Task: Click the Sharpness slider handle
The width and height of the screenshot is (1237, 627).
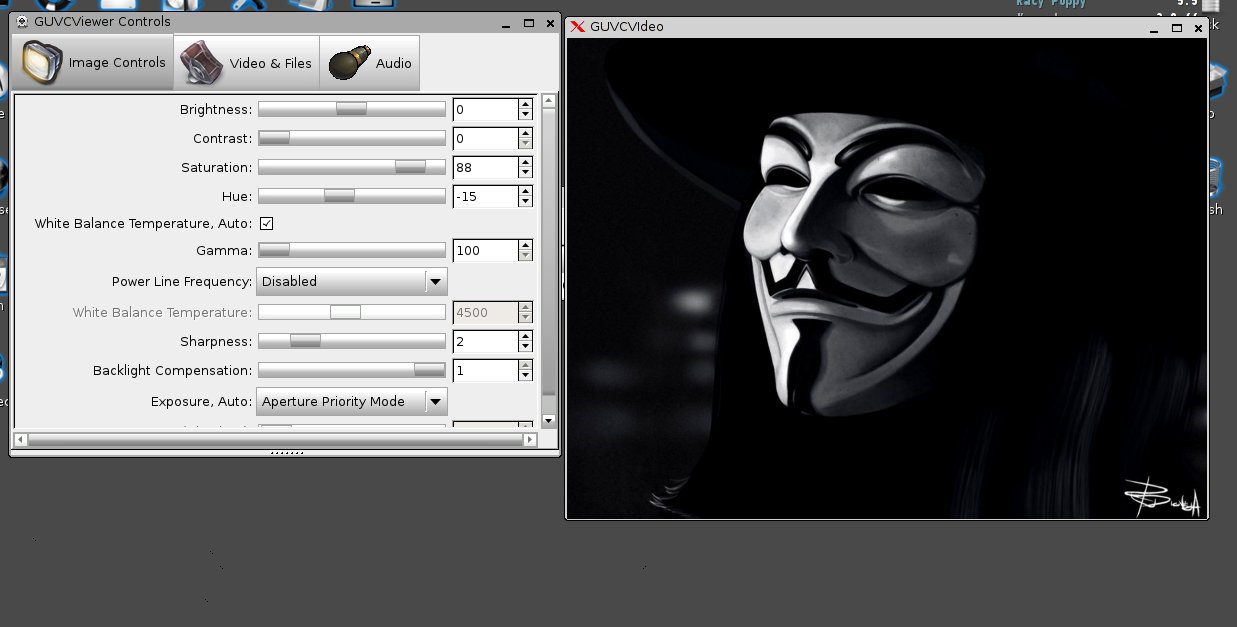Action: tap(305, 341)
